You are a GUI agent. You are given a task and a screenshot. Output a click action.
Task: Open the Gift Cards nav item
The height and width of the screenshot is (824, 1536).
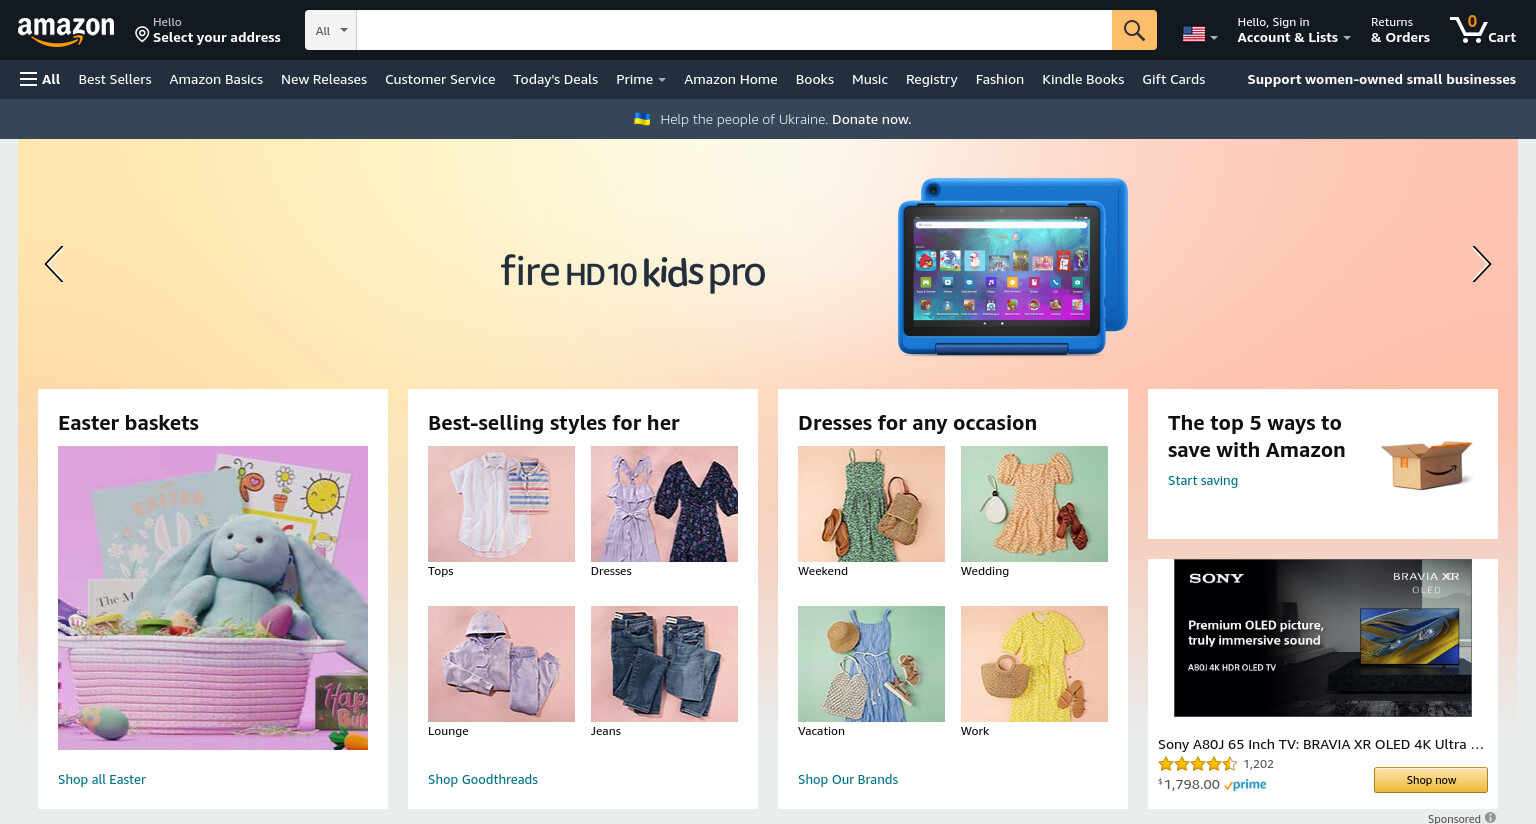click(1173, 79)
